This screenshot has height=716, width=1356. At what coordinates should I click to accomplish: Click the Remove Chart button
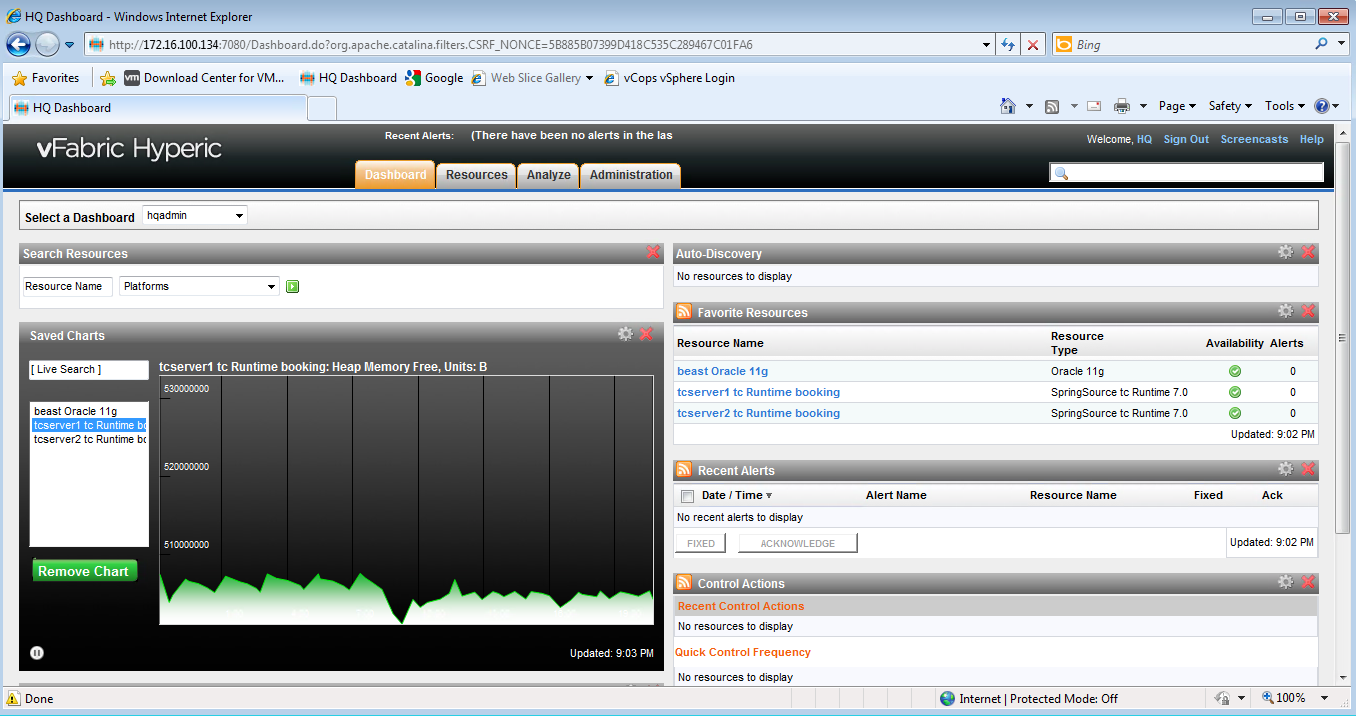click(x=84, y=571)
